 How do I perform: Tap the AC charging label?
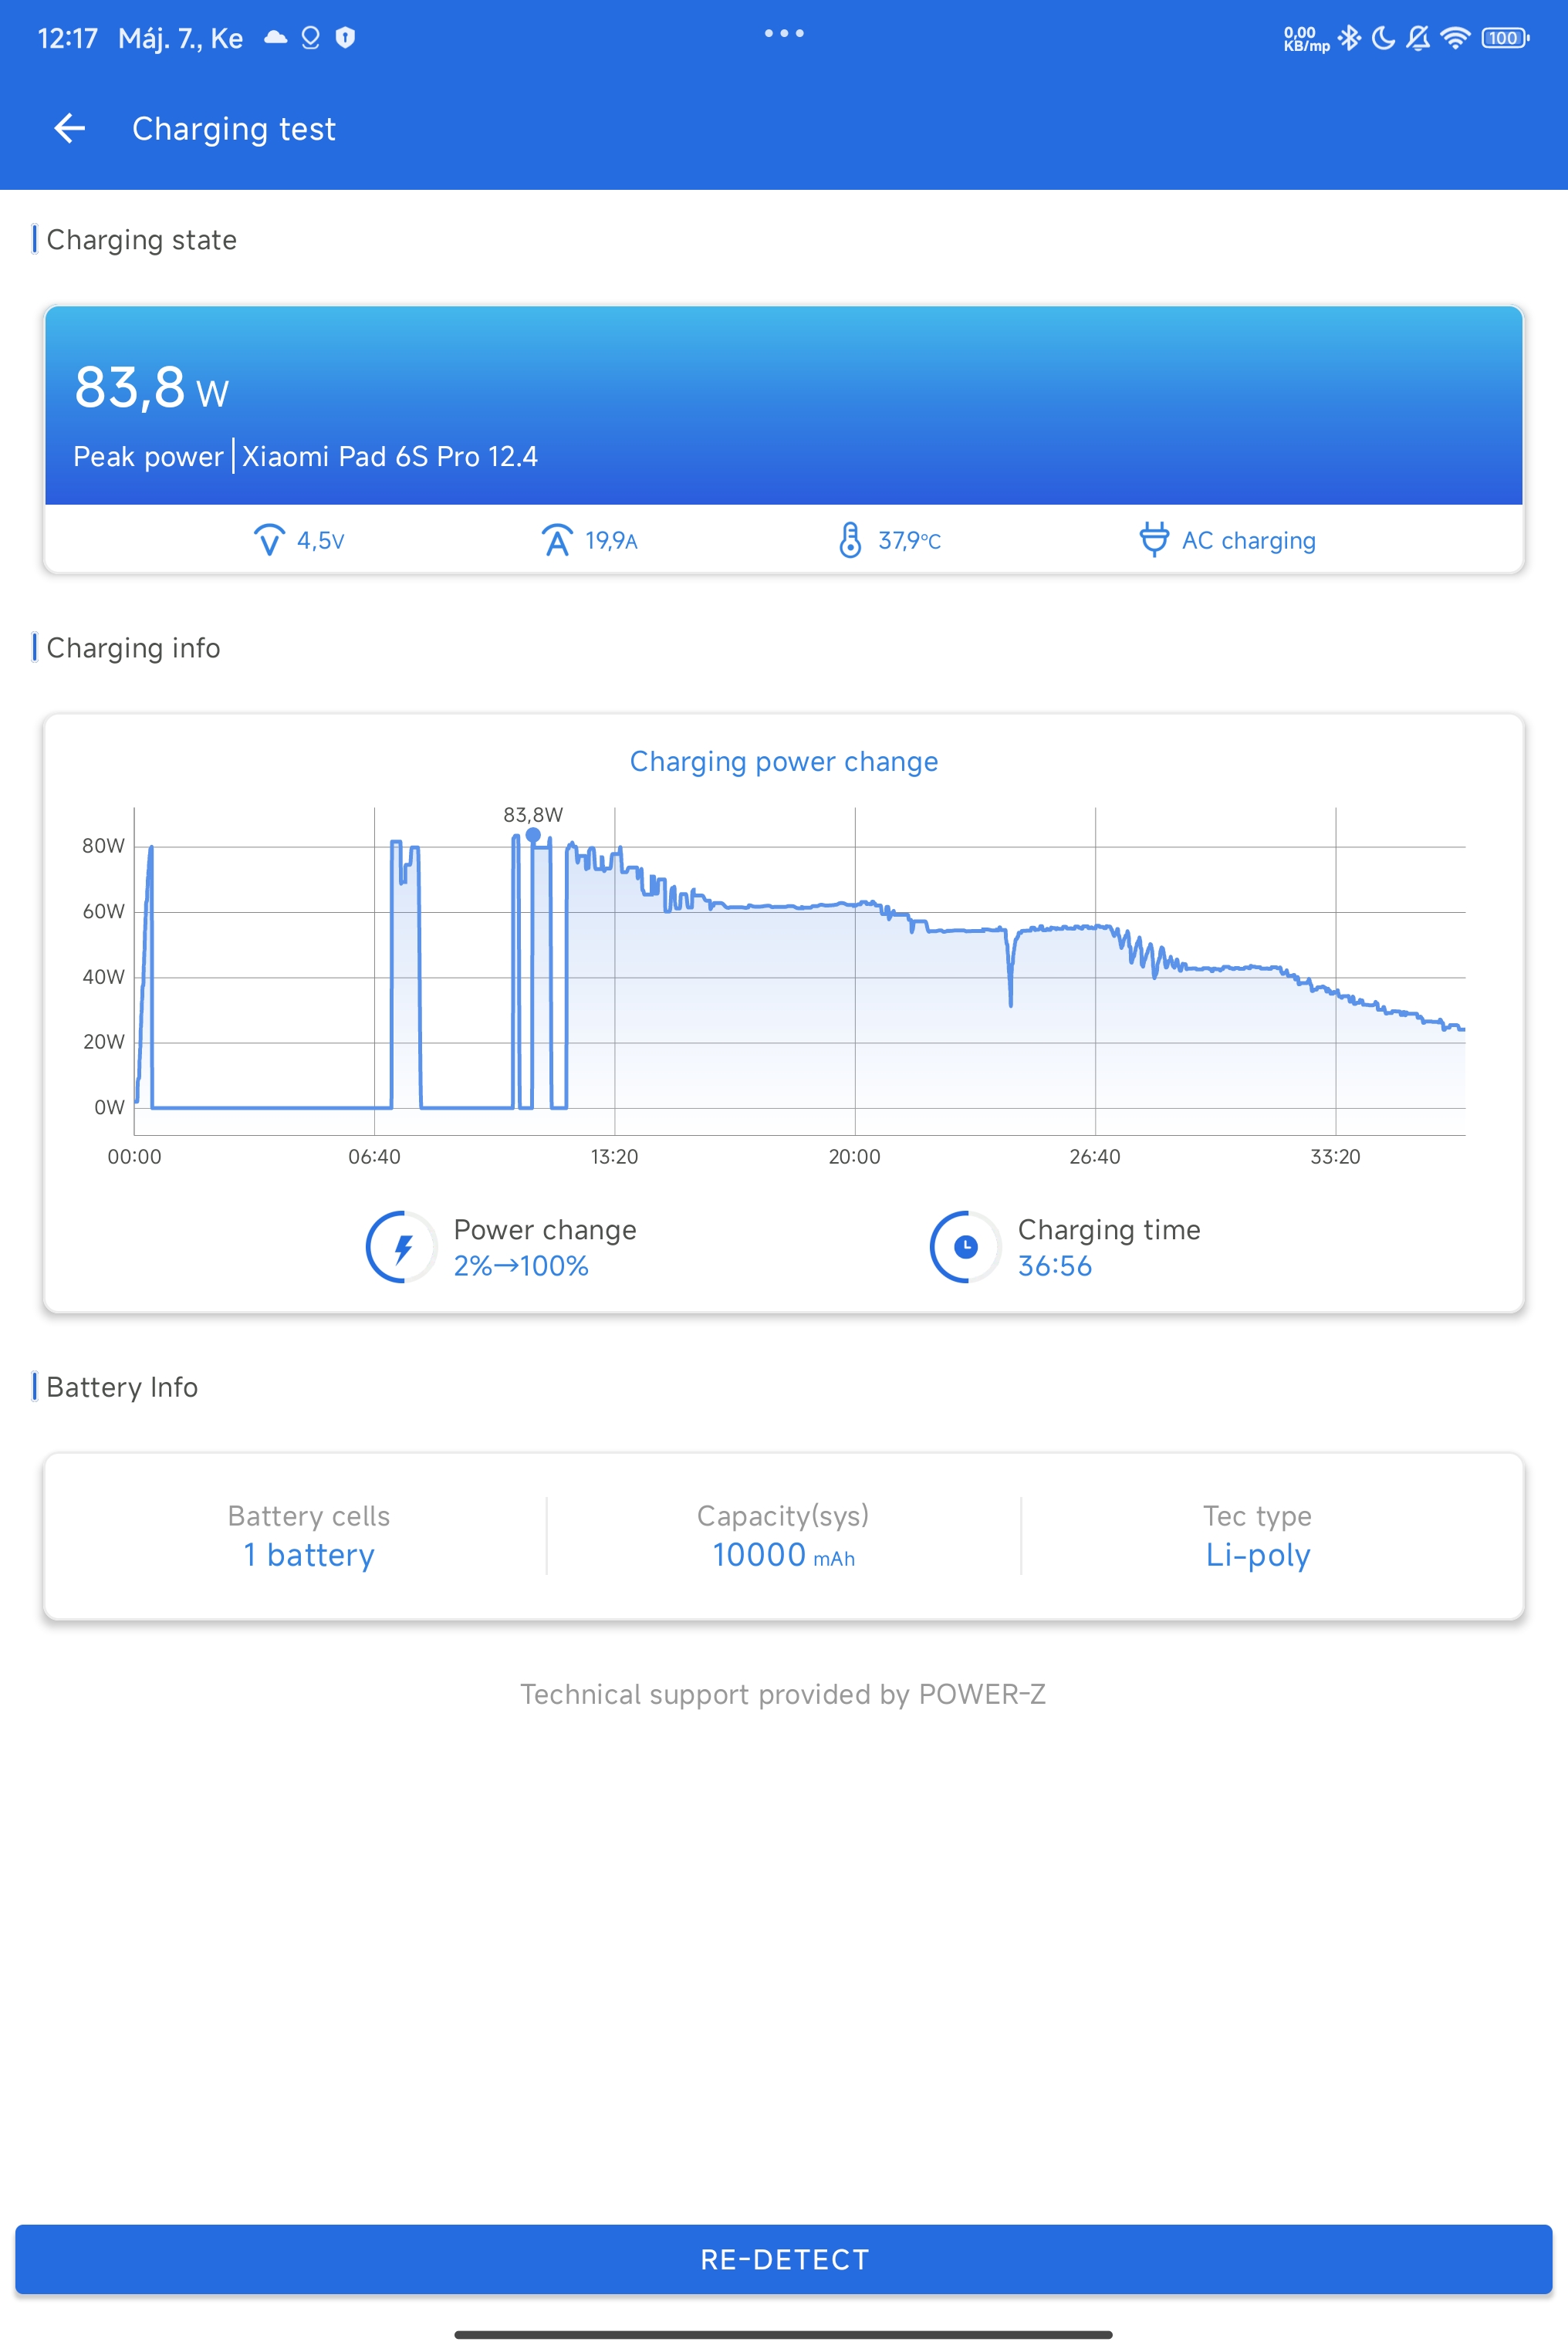[x=1248, y=541]
